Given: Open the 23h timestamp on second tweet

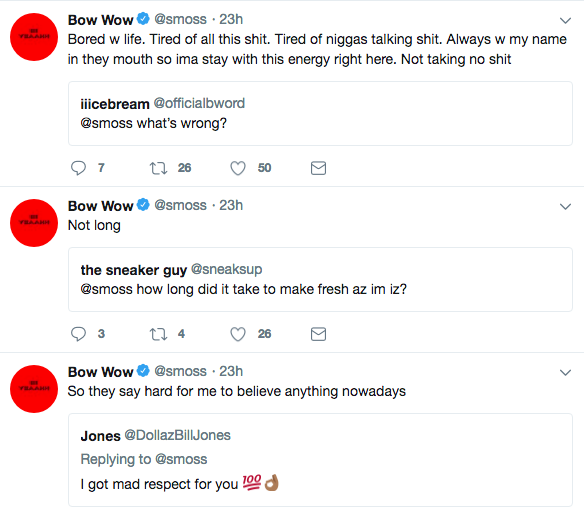Looking at the screenshot, I should click(x=231, y=205).
